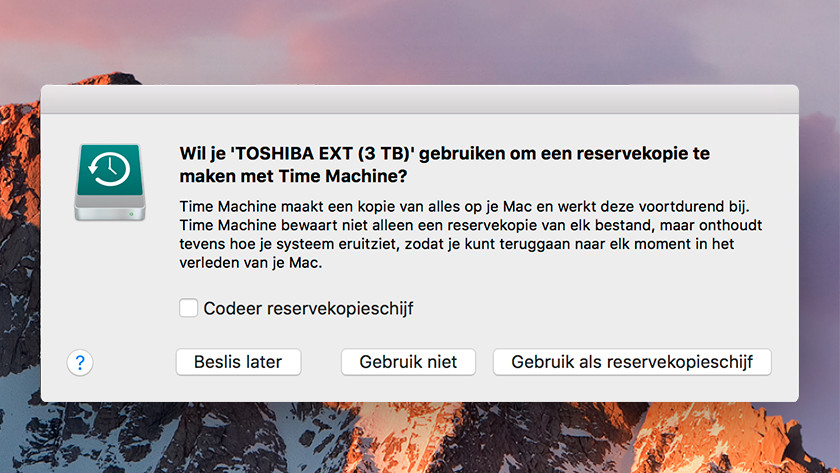
Task: Click the 'Codeer reservekopieschijf' label text
Action: [308, 308]
